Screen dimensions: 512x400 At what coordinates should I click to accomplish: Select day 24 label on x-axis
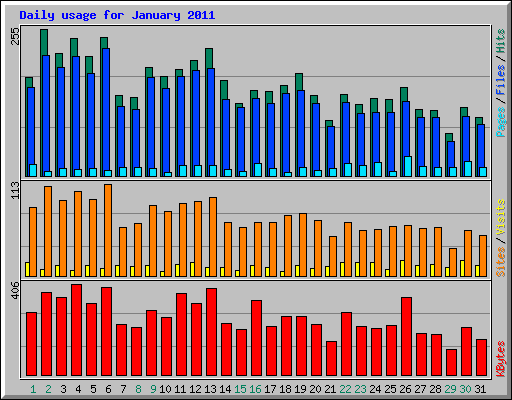coord(375,389)
